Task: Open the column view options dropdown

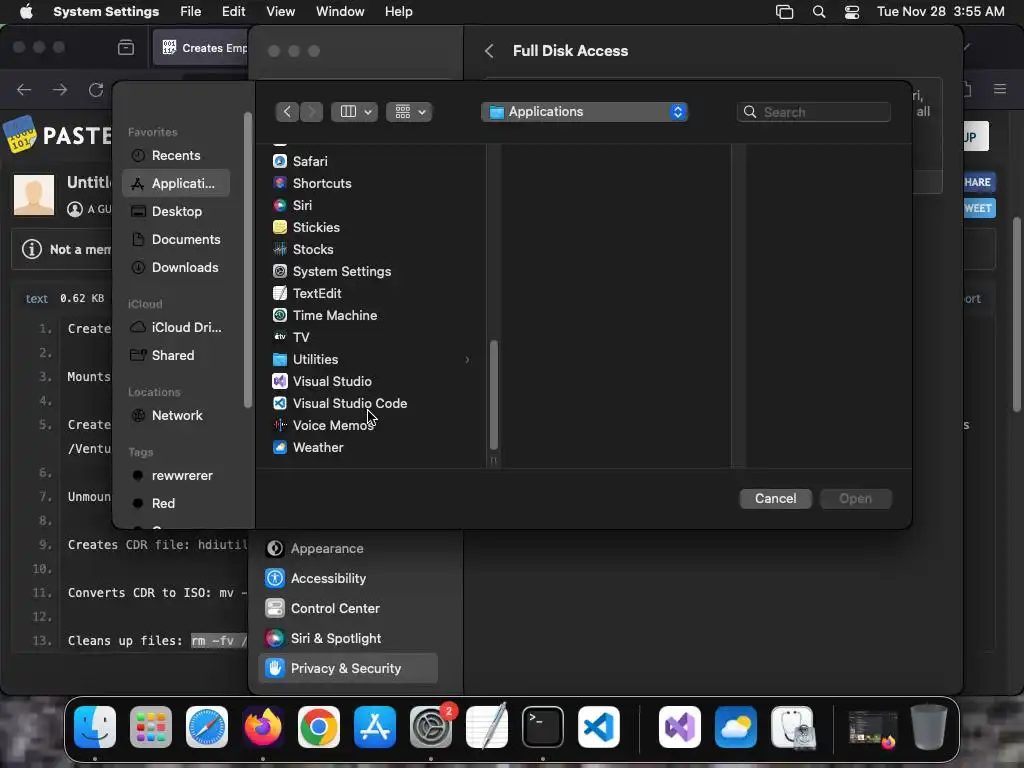Action: click(x=355, y=112)
